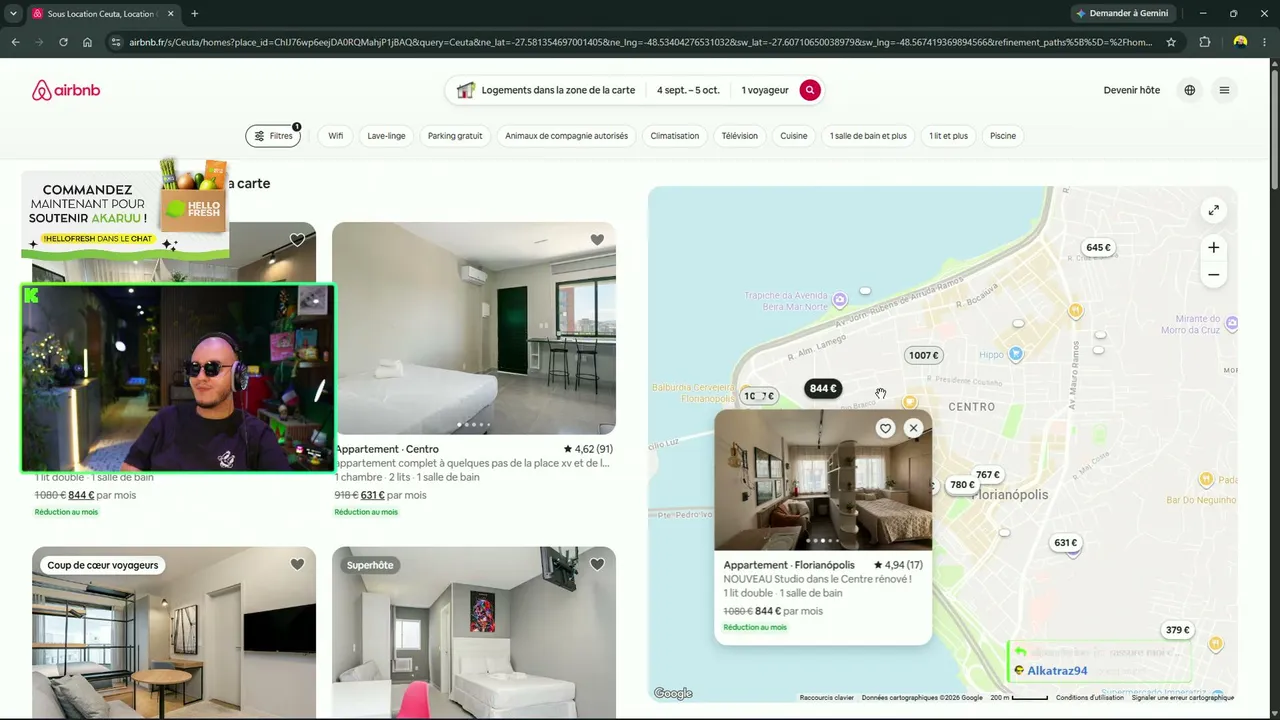Open the date picker showing 4 sept. – 5 oct.
Viewport: 1280px width, 720px height.
688,90
